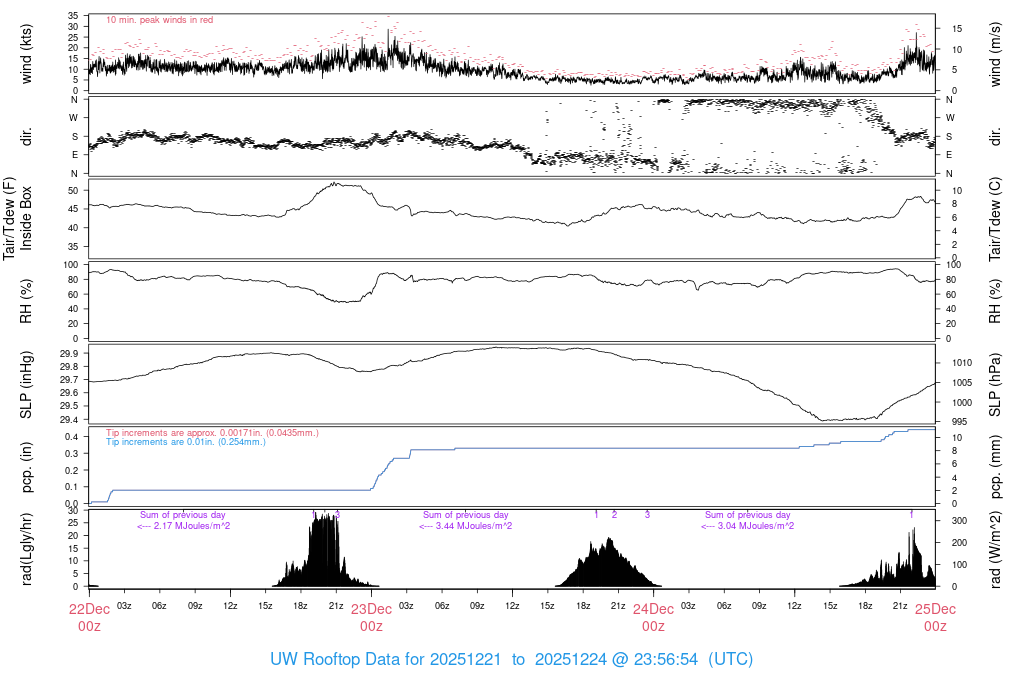This screenshot has width=1024, height=700.
Task: Click the '25Dec 00z' date label
Action: tap(935, 618)
